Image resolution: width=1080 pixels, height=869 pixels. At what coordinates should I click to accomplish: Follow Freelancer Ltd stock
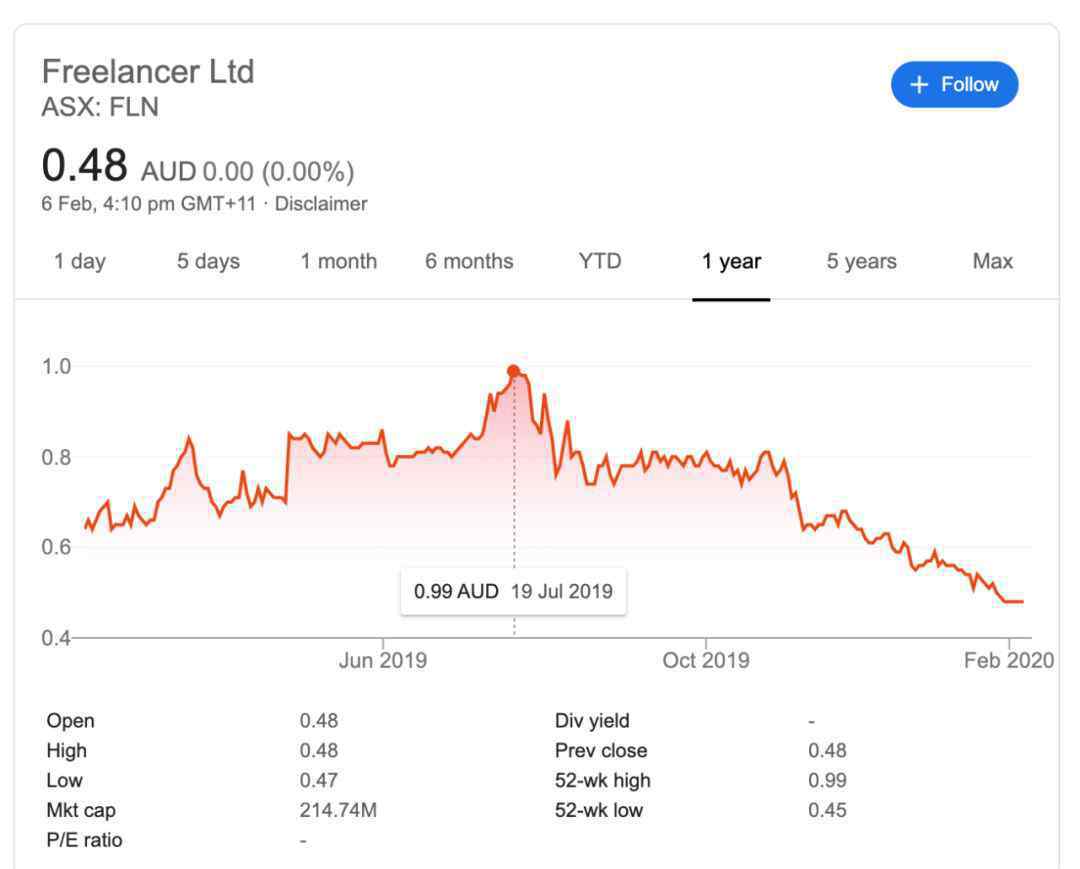955,85
